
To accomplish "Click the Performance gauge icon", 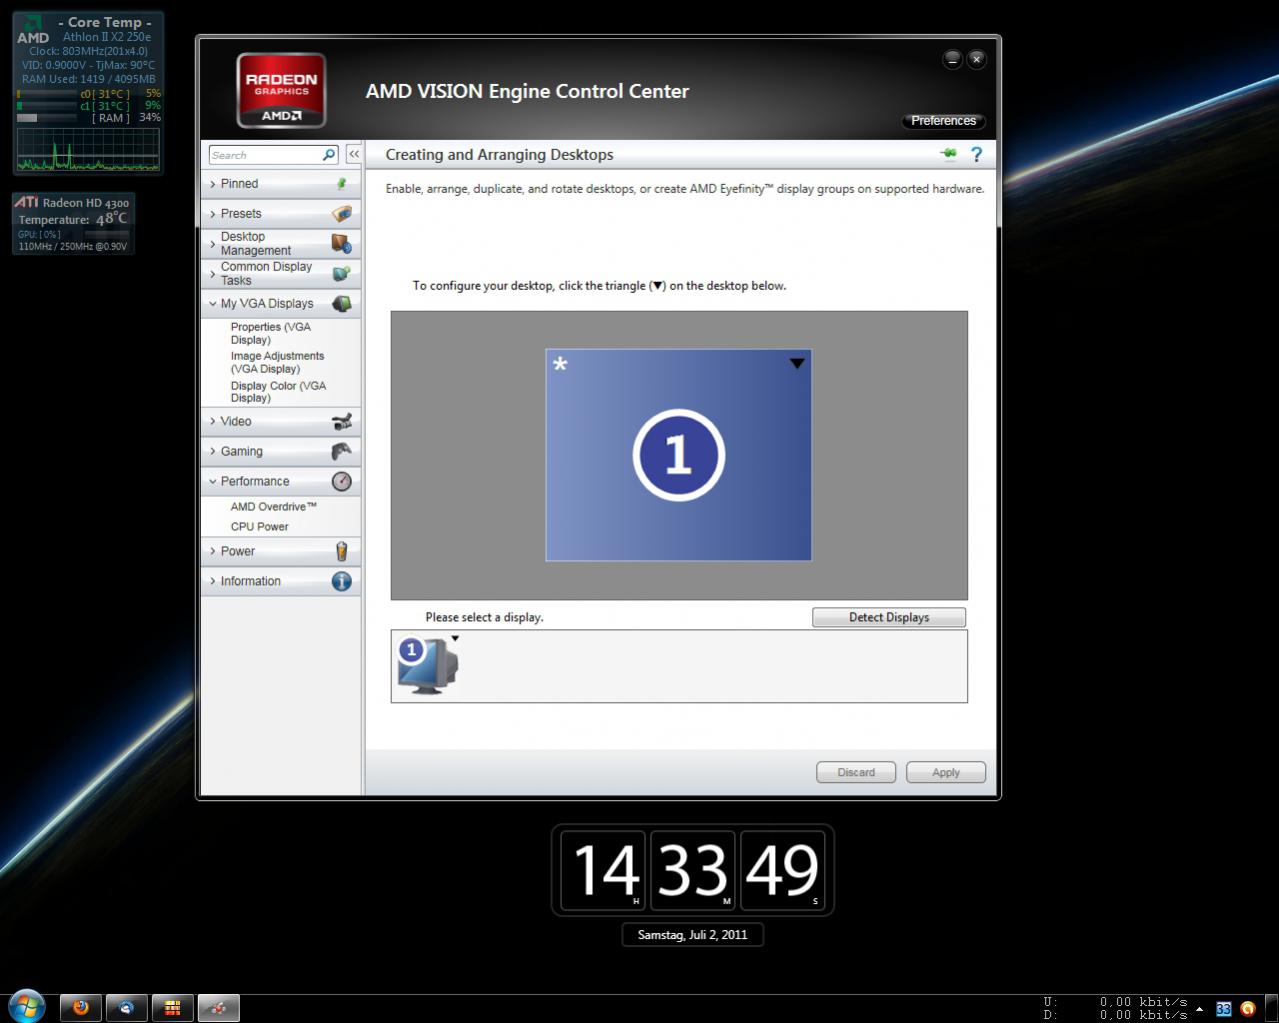I will click(342, 481).
